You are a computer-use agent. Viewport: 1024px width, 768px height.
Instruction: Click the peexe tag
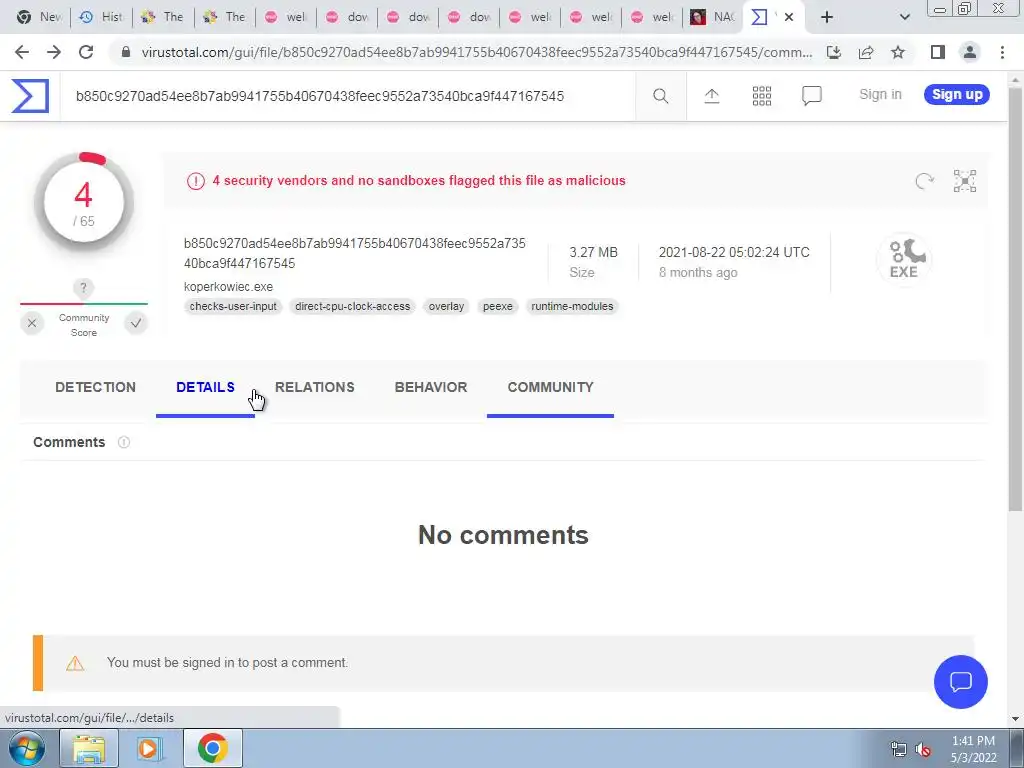click(x=498, y=306)
